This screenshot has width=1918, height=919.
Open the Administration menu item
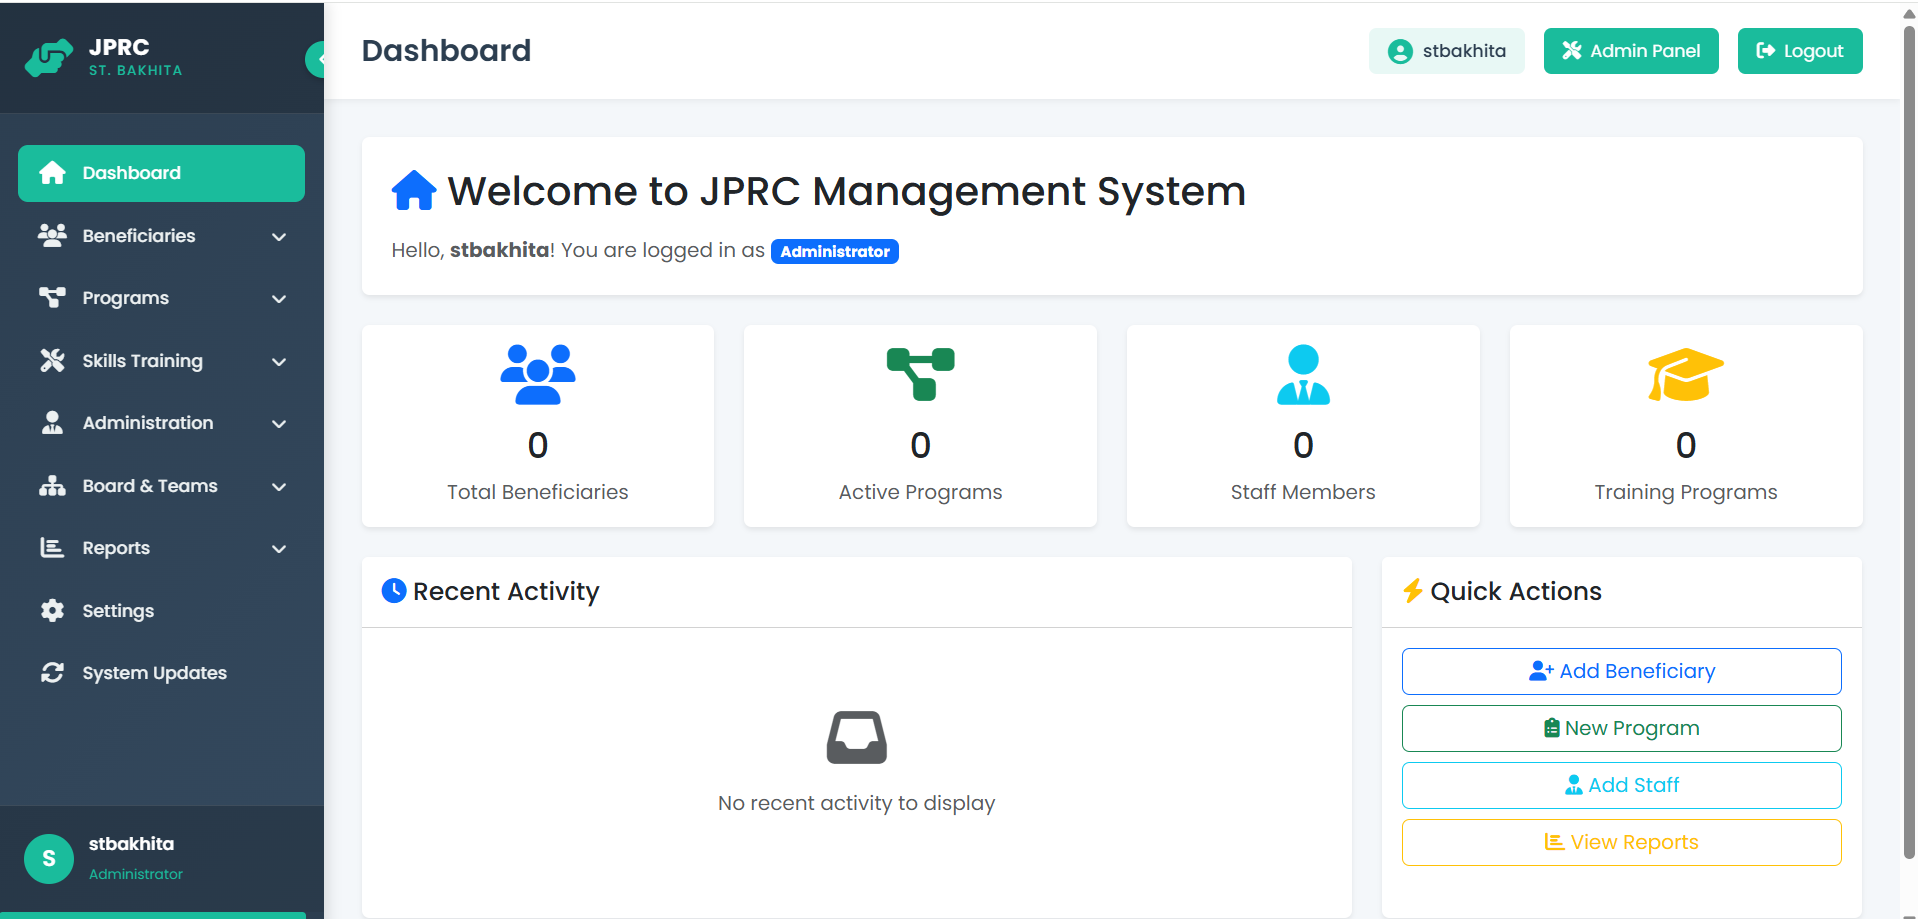click(x=147, y=422)
